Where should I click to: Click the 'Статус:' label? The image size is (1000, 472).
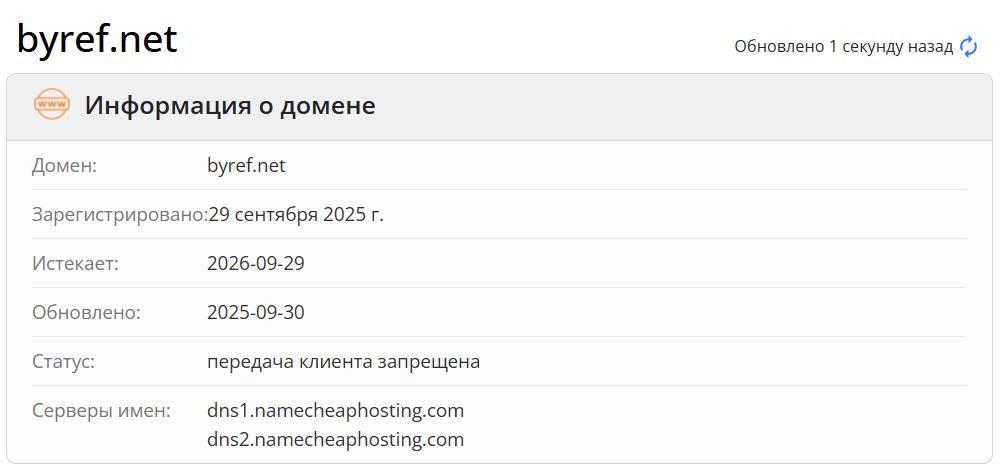[63, 361]
